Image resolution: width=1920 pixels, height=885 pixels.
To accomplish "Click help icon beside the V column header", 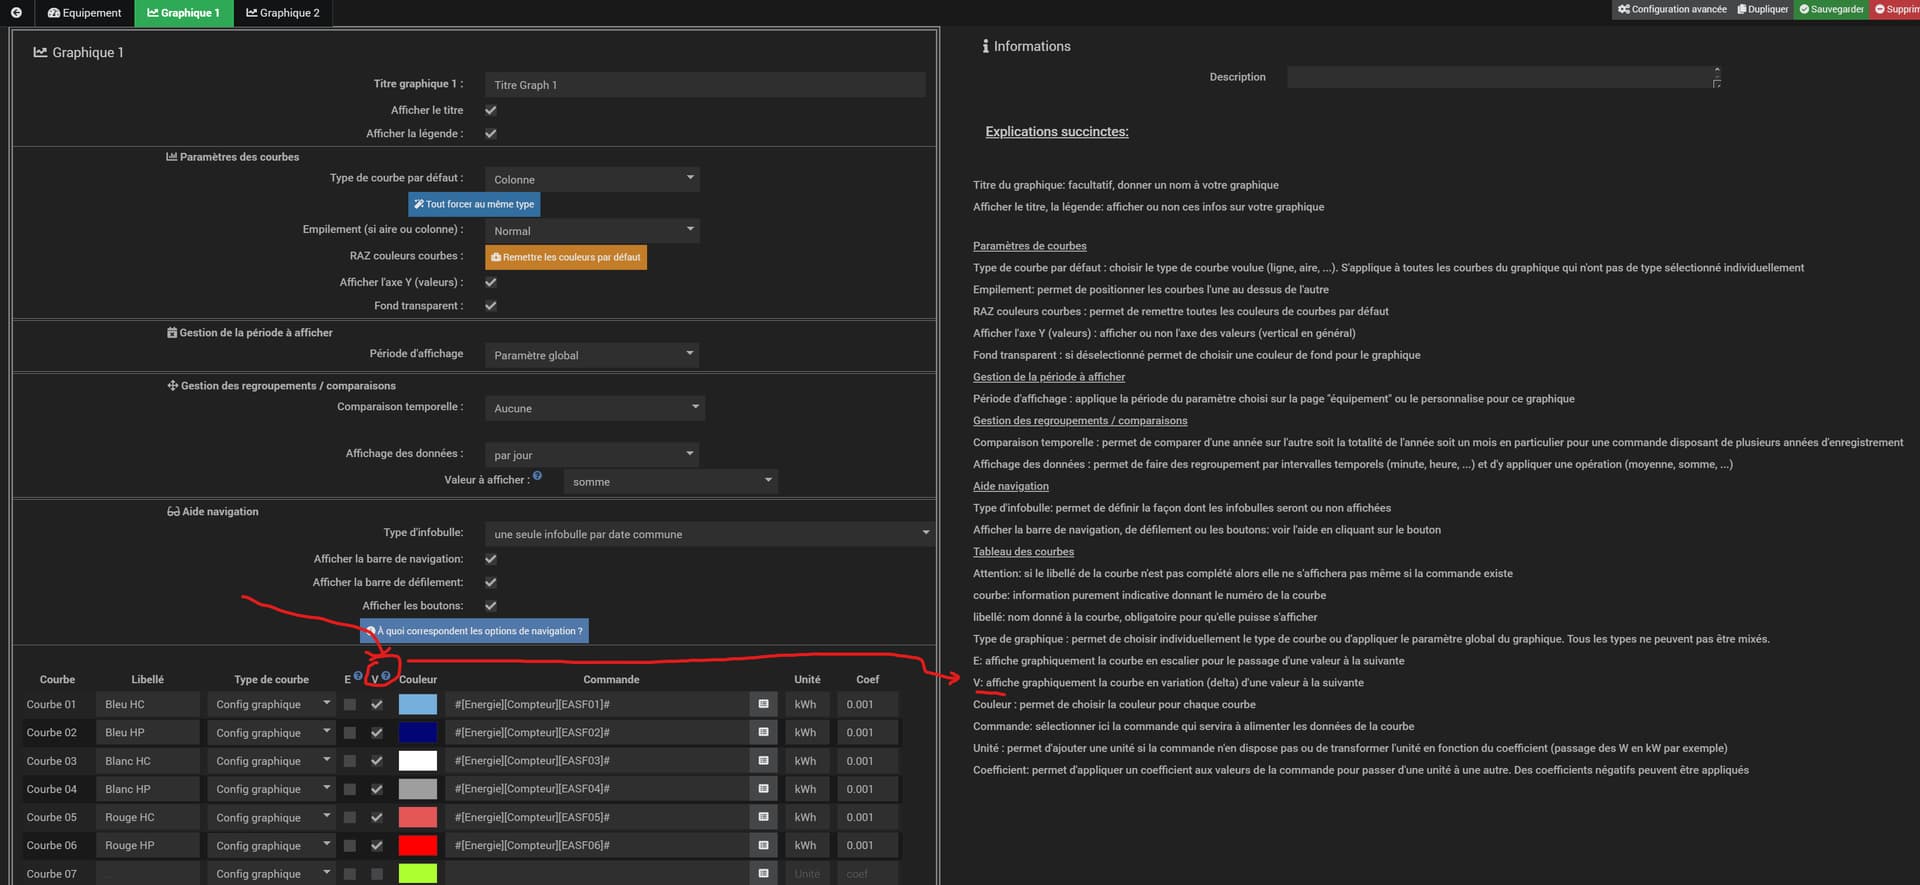I will point(386,676).
